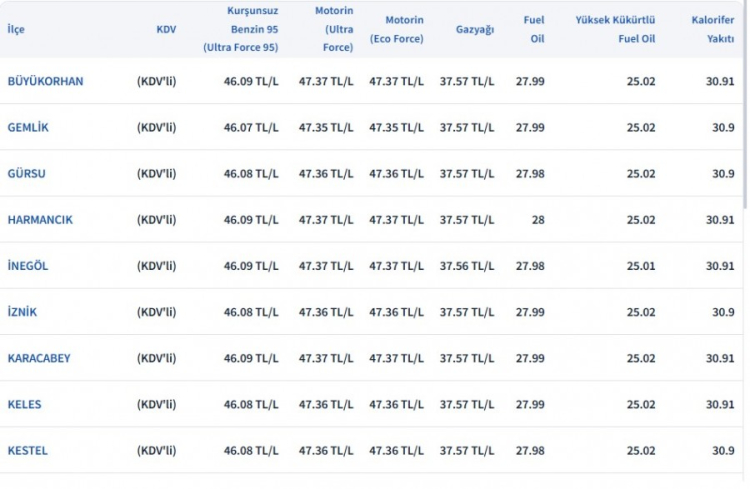Click the Gazyağı column header
This screenshot has width=750, height=489.
click(475, 29)
